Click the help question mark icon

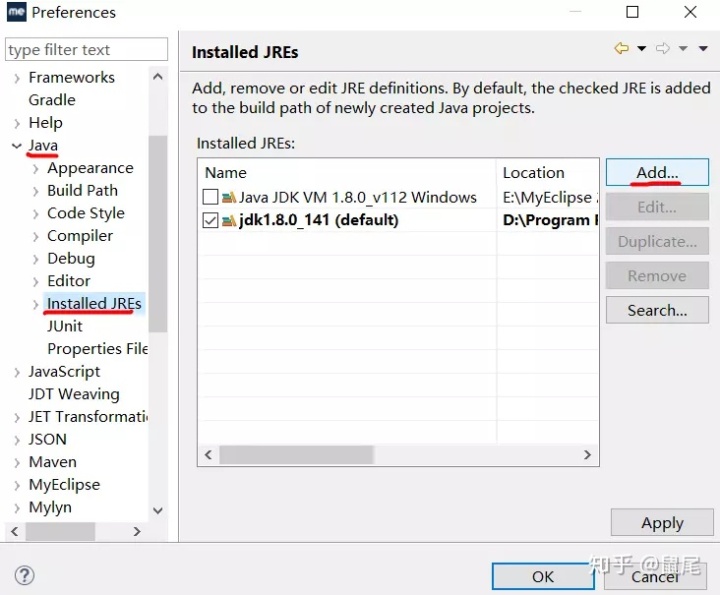[x=24, y=575]
